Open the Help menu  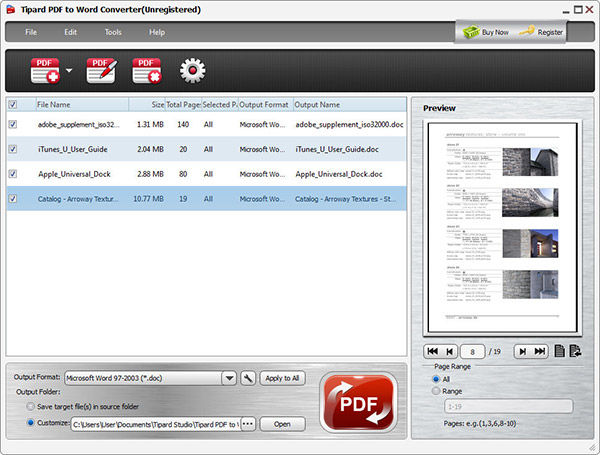[x=157, y=32]
